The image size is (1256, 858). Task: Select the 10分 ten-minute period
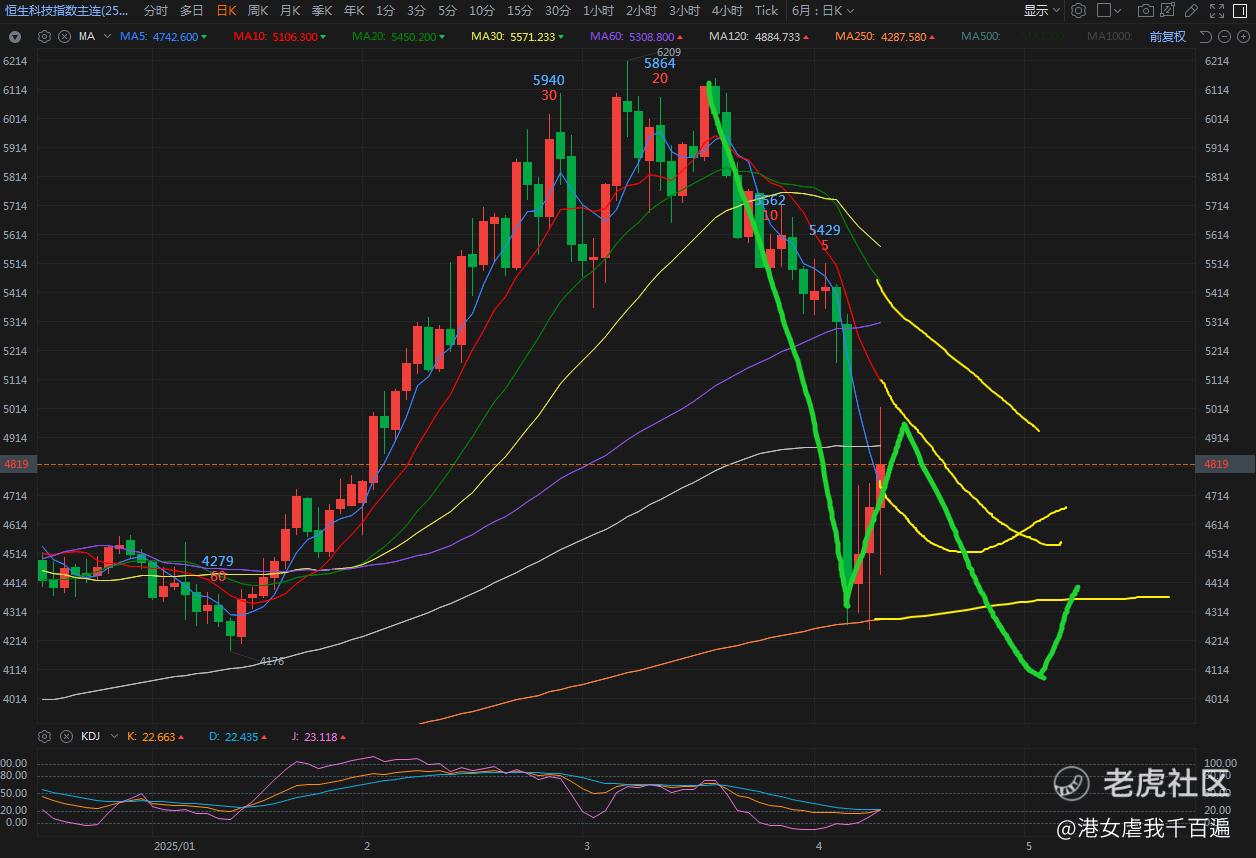(482, 11)
